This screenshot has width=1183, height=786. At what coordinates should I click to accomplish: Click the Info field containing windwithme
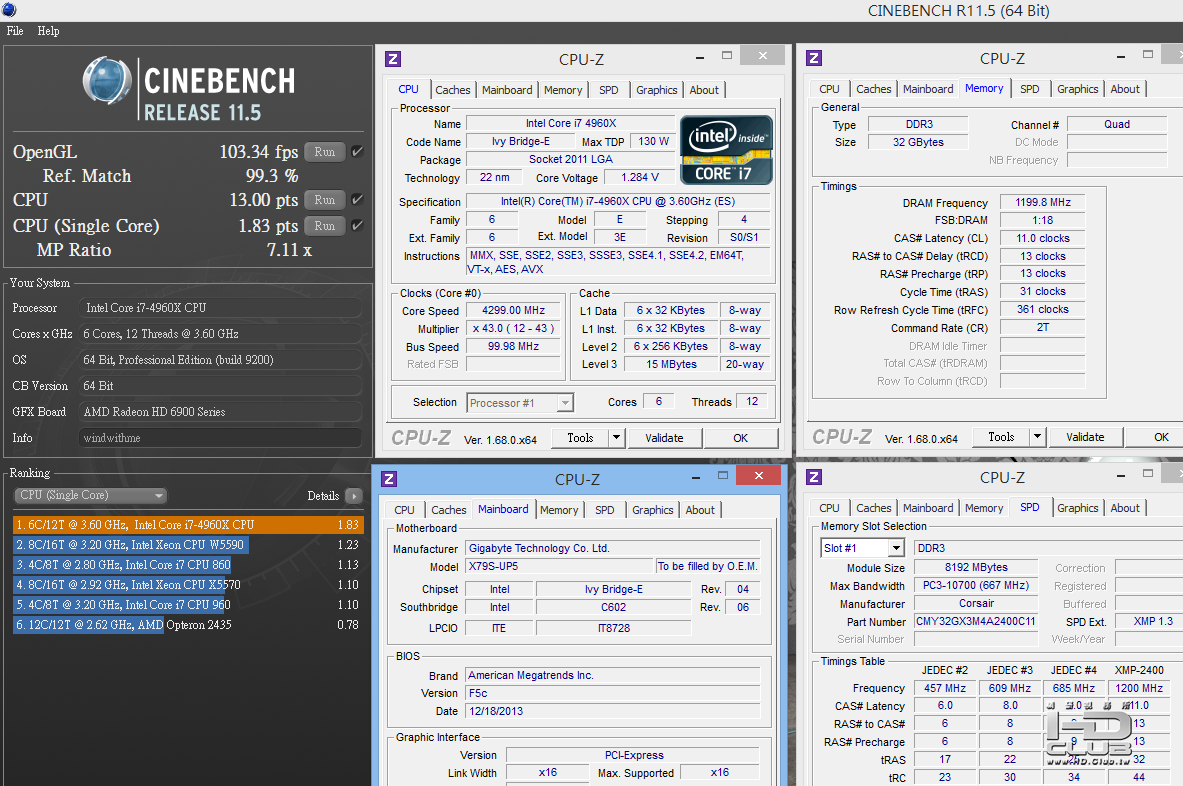coord(220,438)
